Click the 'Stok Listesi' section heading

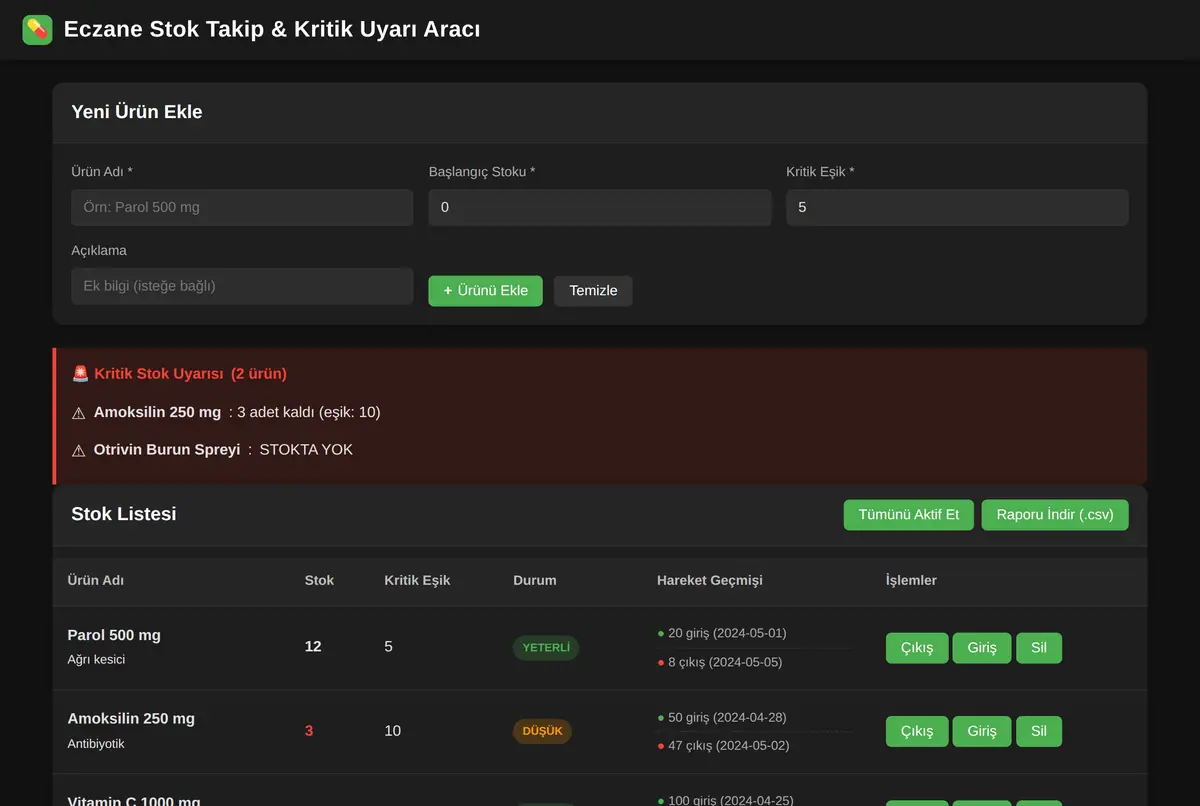(124, 514)
